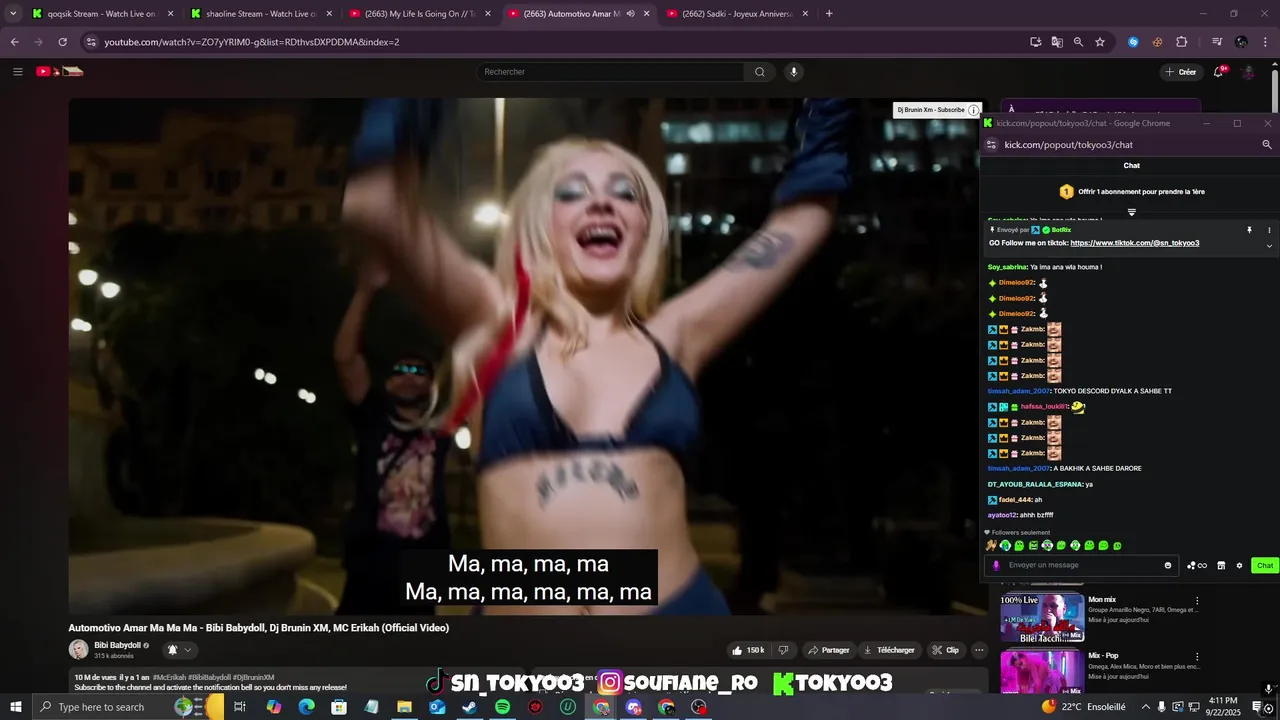1280x720 pixels.
Task: Open the Mix - Pop thumbnail
Action: [x=1042, y=672]
